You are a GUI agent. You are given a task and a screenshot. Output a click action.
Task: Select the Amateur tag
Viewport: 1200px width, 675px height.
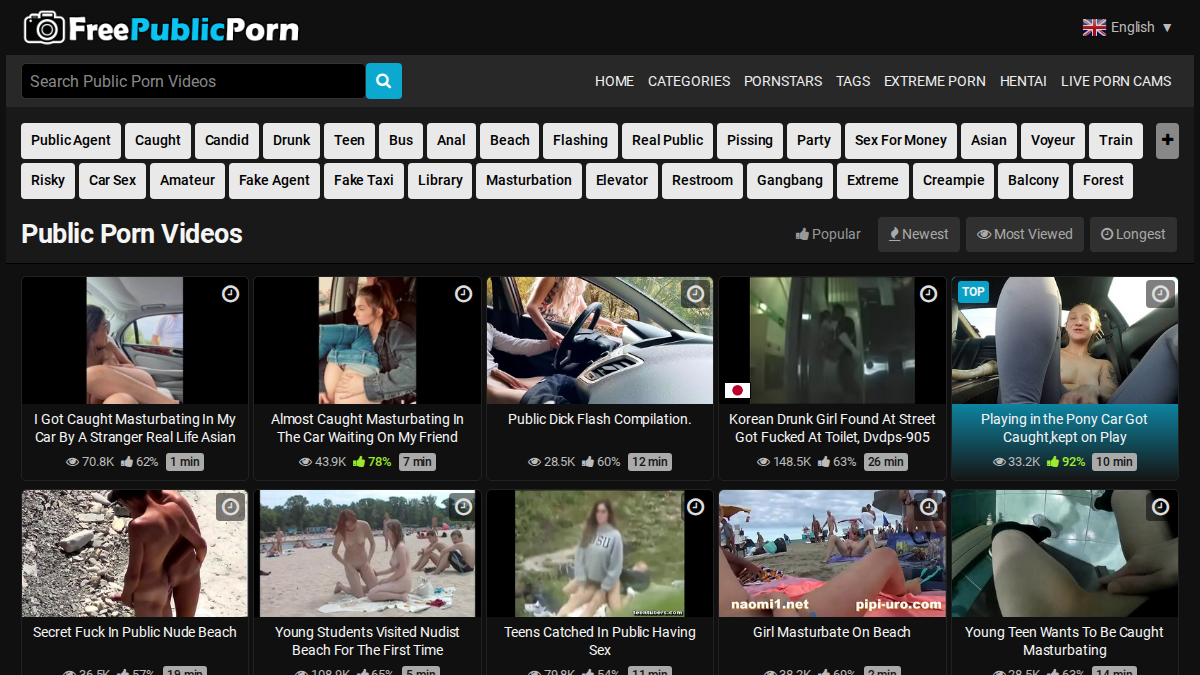[x=188, y=181]
